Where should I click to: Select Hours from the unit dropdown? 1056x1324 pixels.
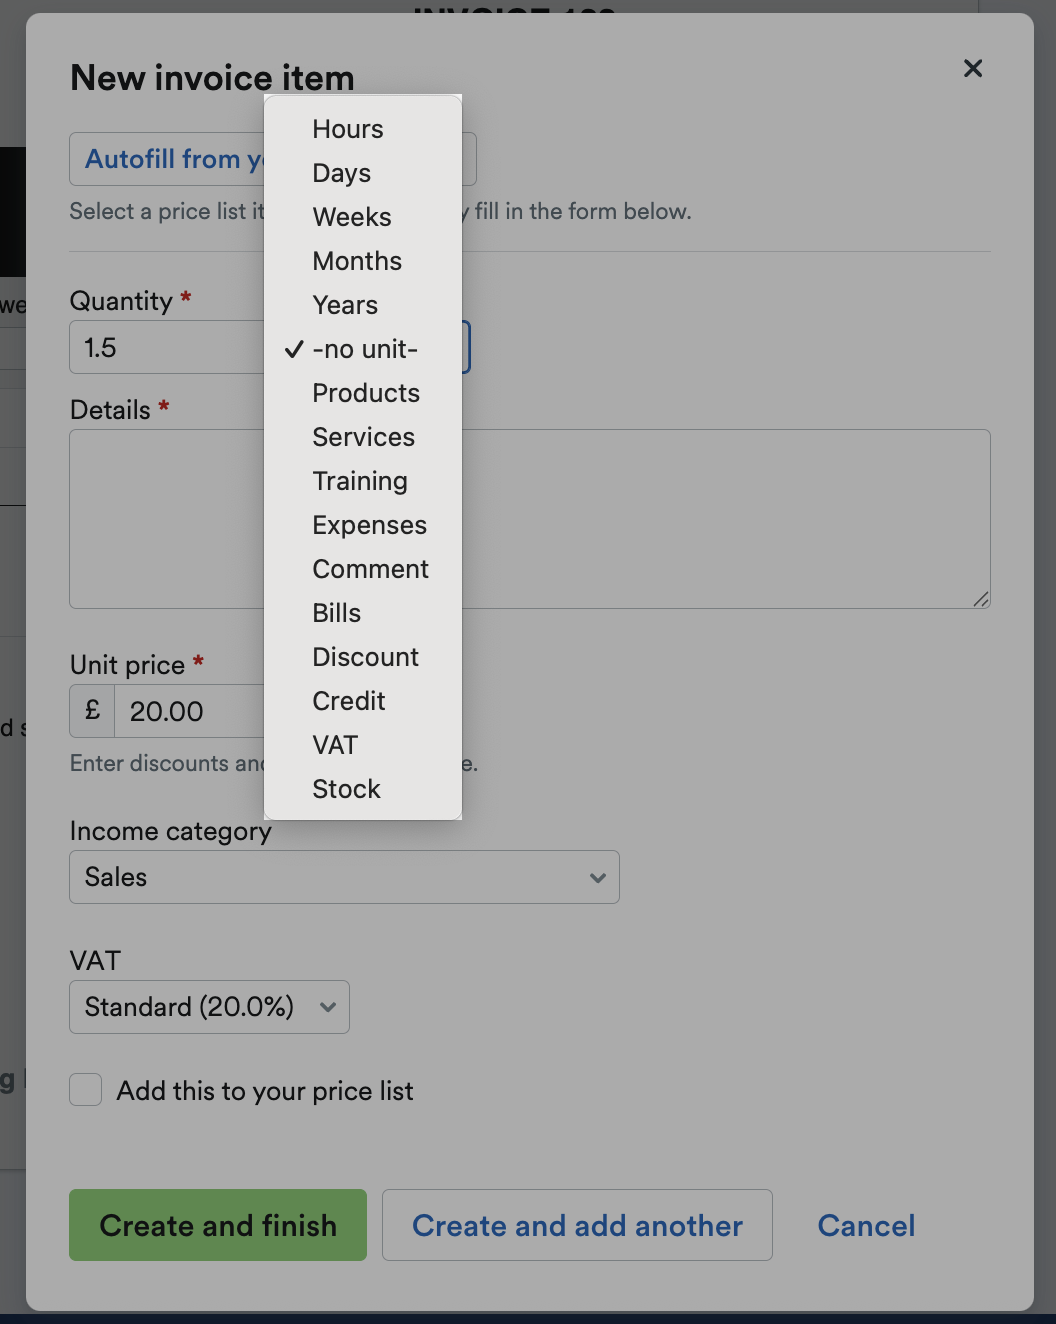coord(347,128)
